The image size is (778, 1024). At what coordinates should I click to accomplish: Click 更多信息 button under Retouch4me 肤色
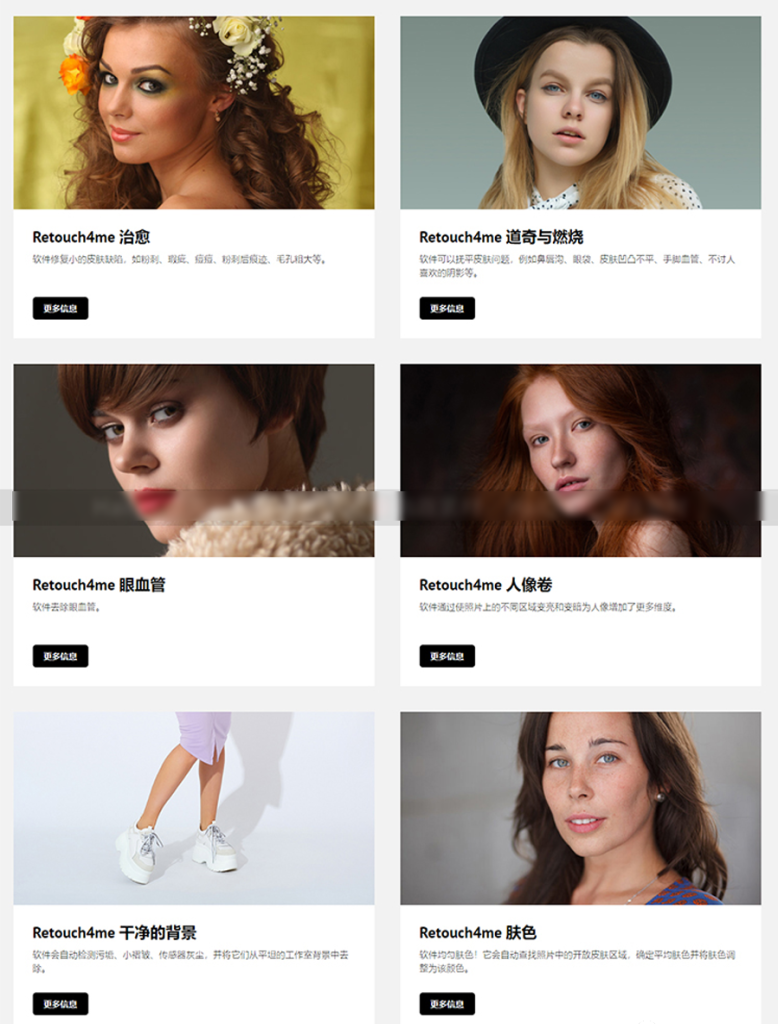[x=447, y=1004]
